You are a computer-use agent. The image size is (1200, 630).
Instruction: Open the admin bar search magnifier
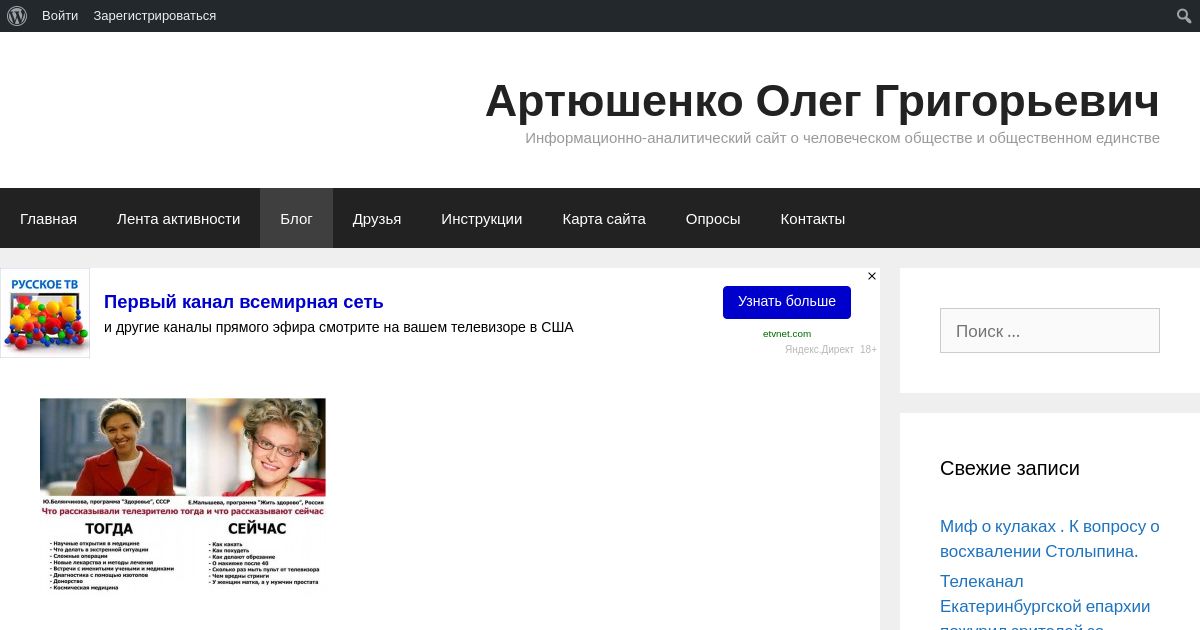point(1184,16)
